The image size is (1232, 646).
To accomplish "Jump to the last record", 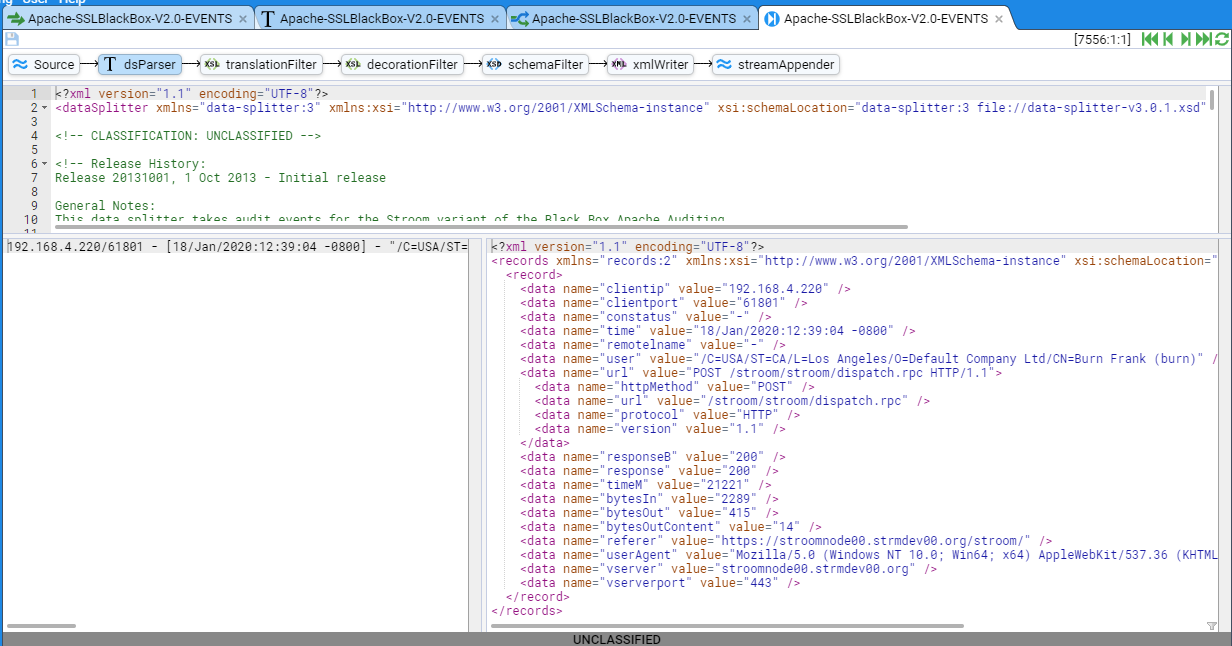I will 1203,39.
